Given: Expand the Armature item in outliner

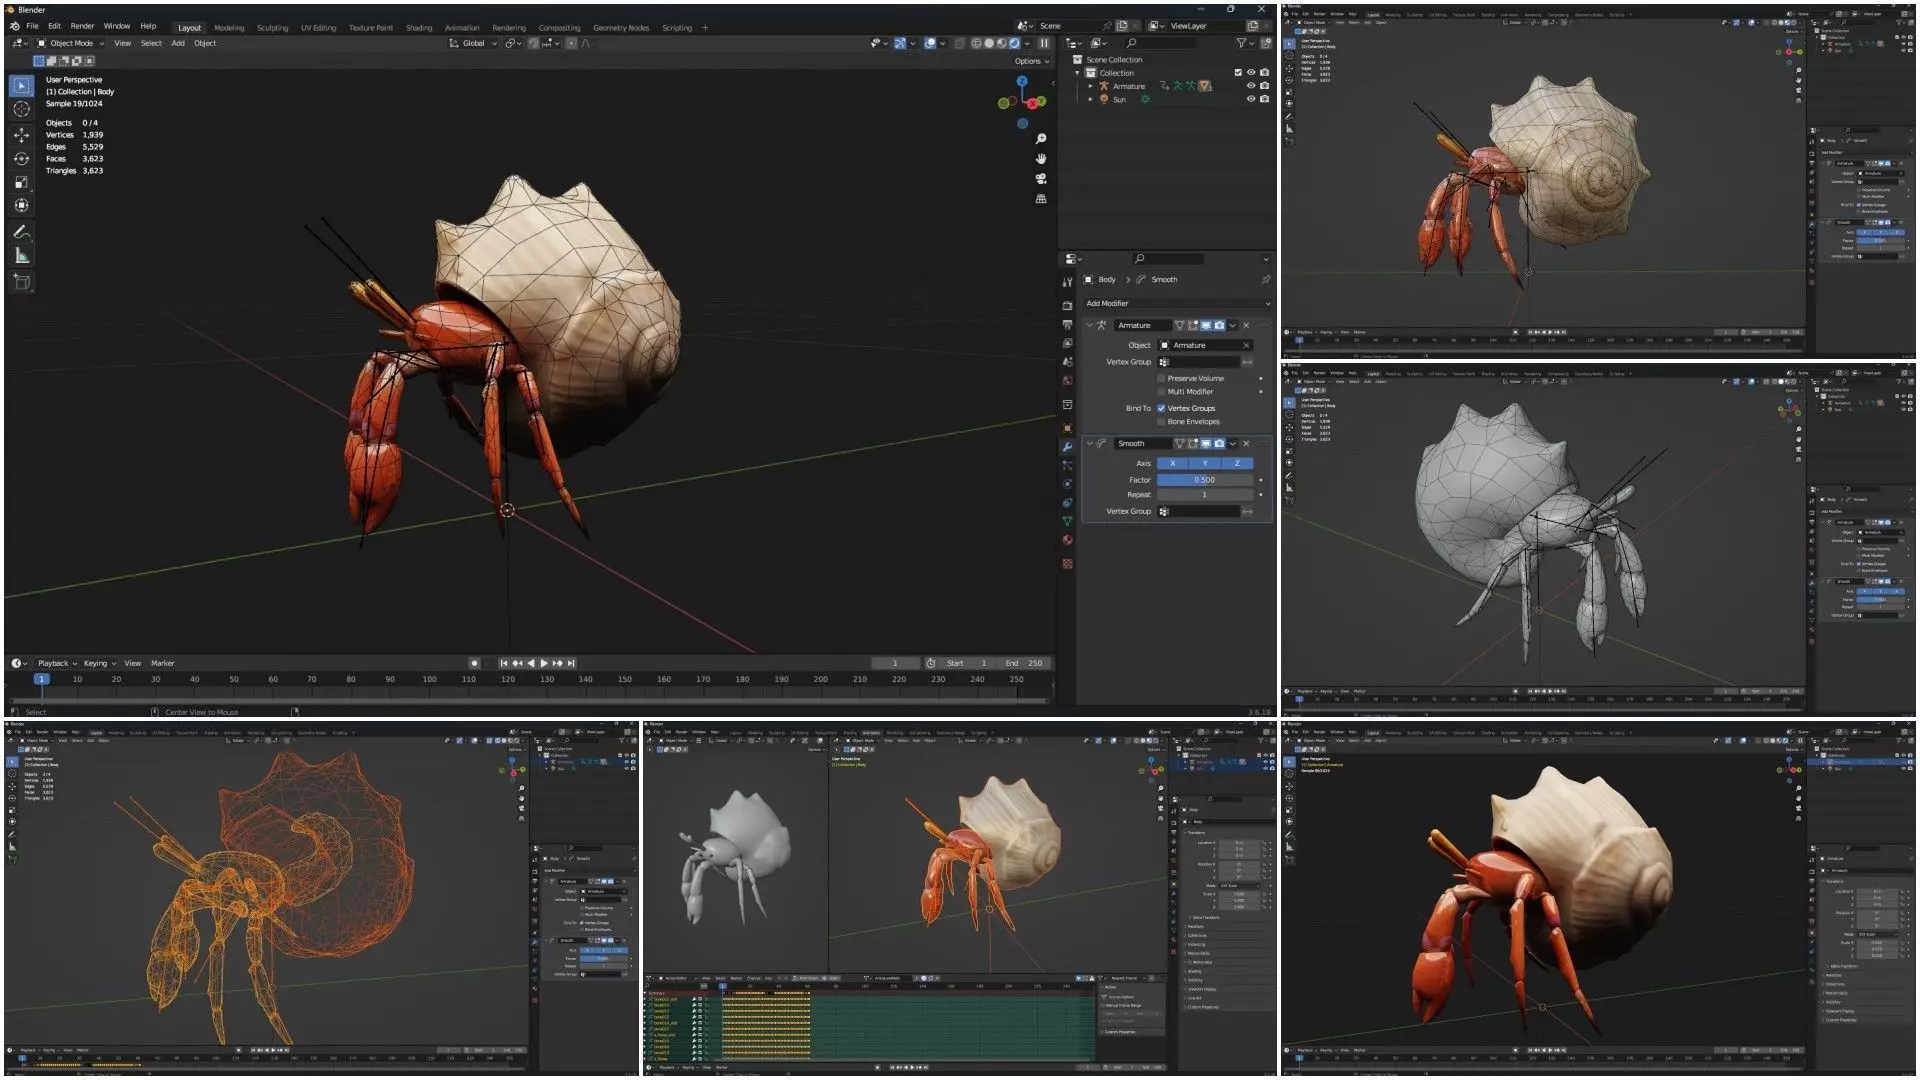Looking at the screenshot, I should click(1090, 86).
